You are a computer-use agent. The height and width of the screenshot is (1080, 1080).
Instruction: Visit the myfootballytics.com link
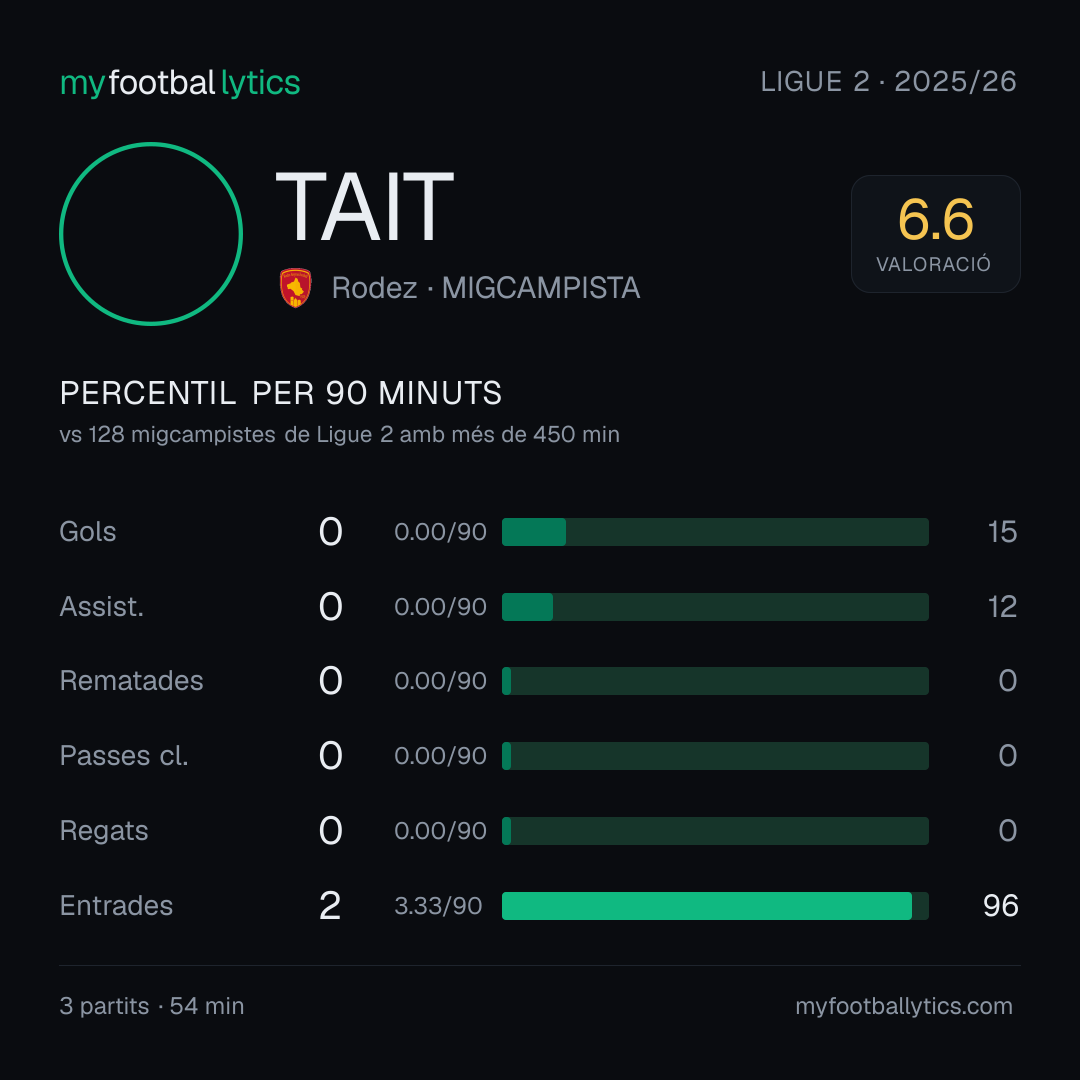click(904, 1006)
